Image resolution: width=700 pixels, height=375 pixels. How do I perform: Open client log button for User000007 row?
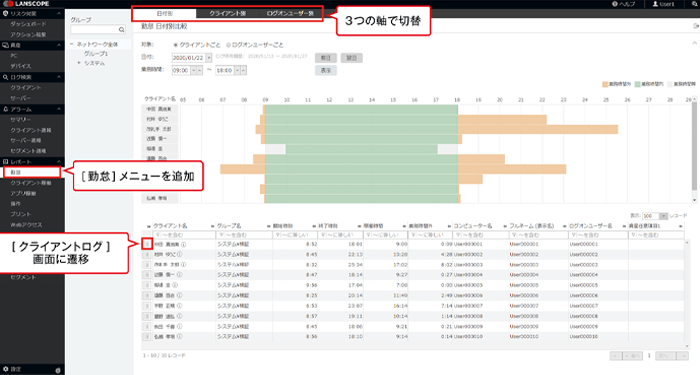[147, 306]
